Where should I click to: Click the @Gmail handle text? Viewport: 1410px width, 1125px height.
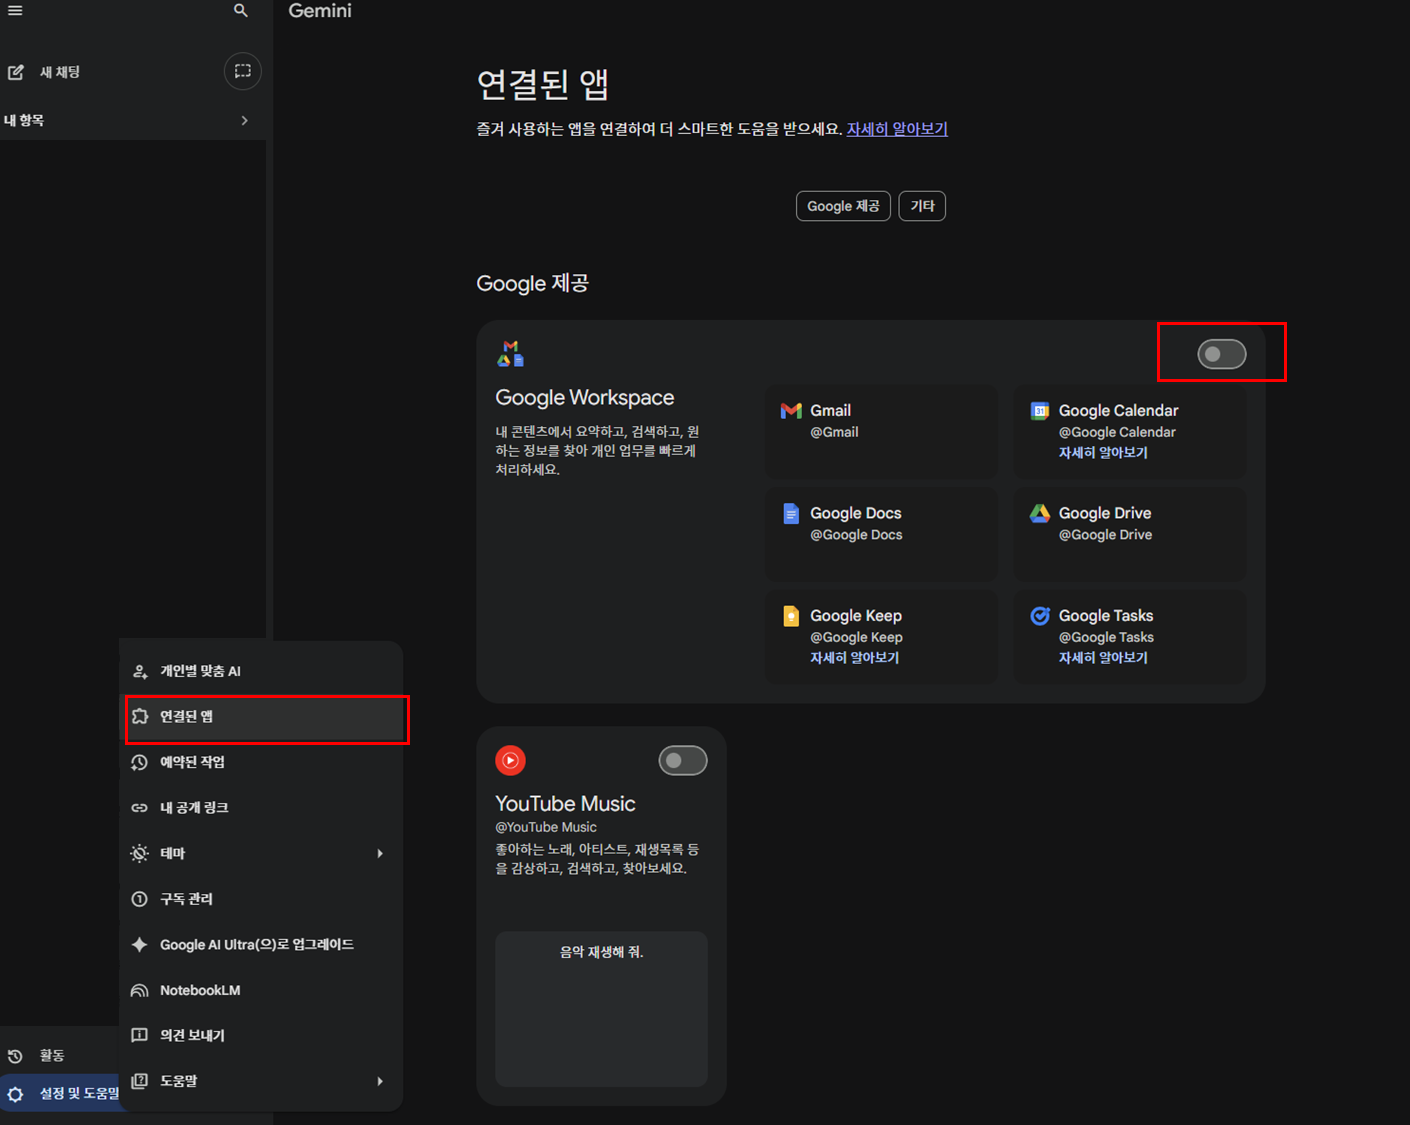[834, 433]
